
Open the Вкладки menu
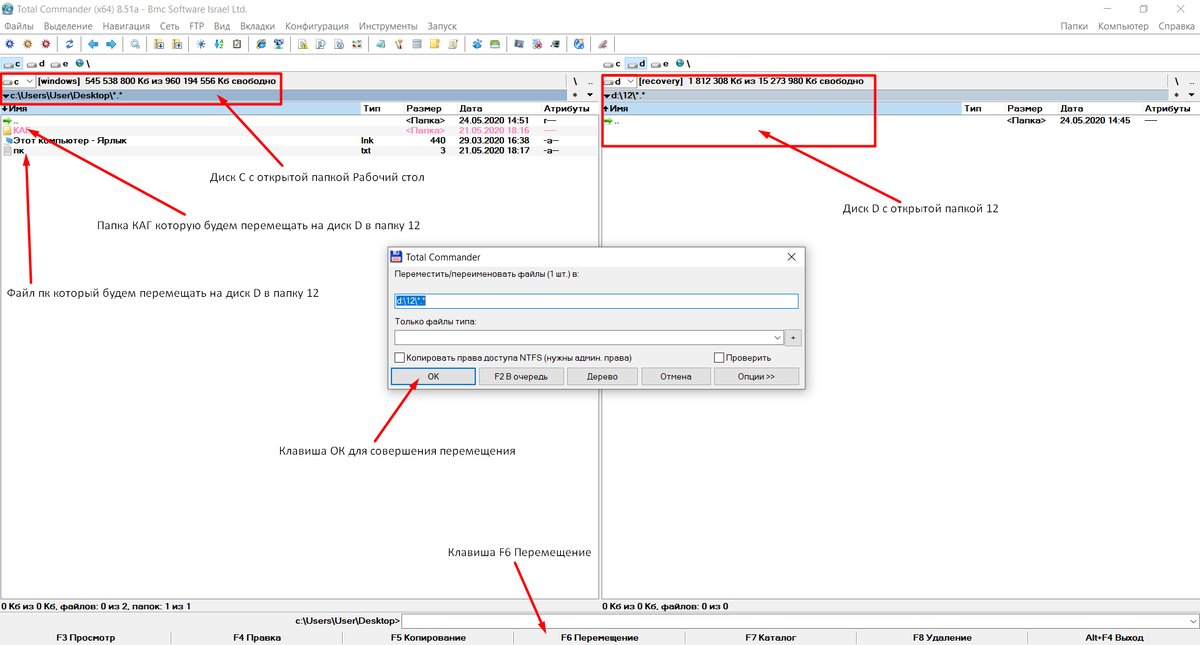pyautogui.click(x=258, y=26)
